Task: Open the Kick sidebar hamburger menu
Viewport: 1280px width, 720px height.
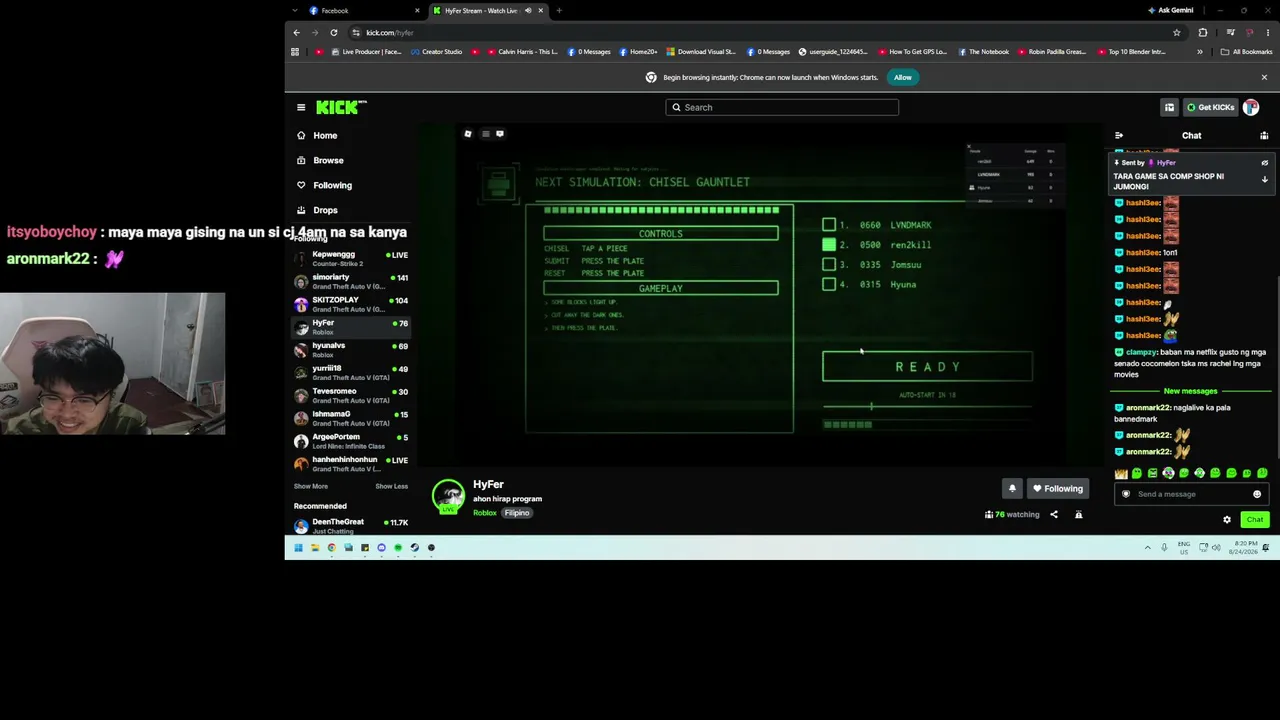Action: (x=301, y=107)
